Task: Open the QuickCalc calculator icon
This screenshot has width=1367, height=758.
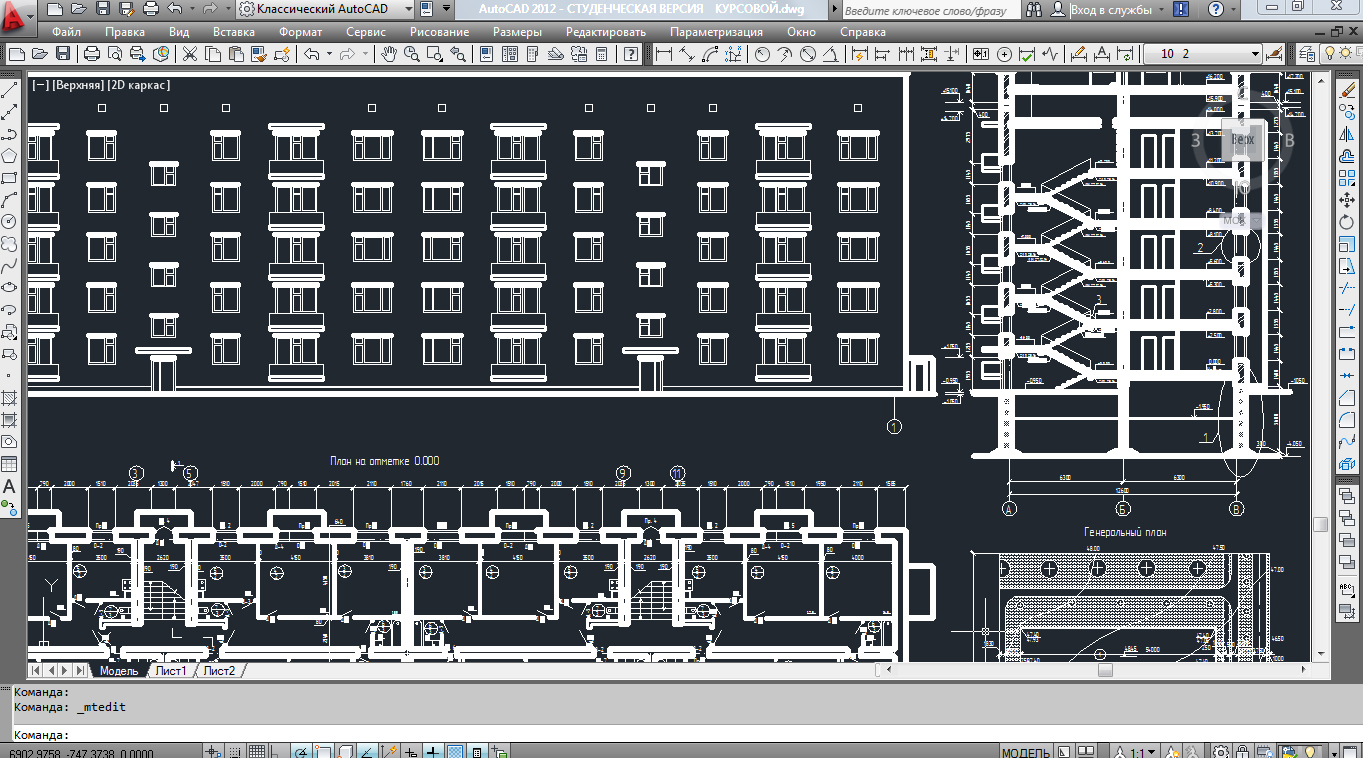Action: point(602,54)
